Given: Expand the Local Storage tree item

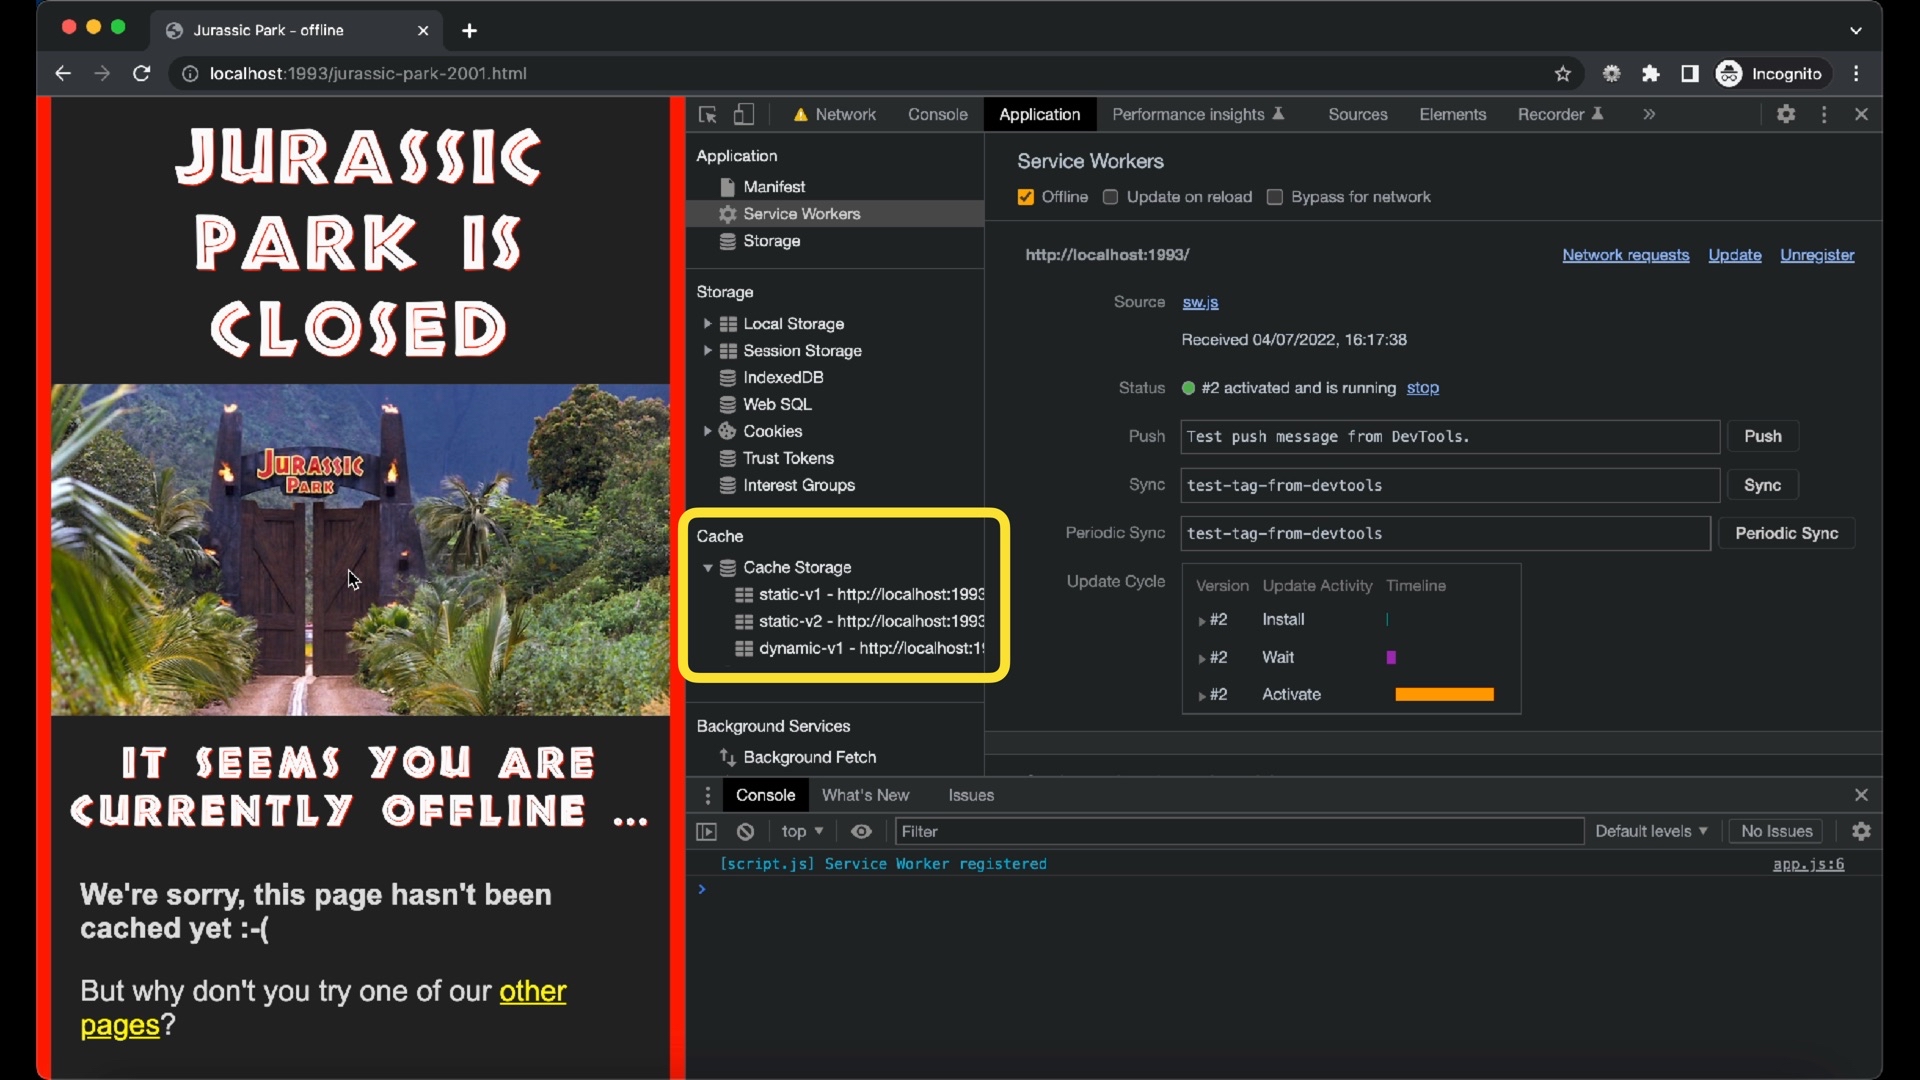Looking at the screenshot, I should (x=707, y=324).
